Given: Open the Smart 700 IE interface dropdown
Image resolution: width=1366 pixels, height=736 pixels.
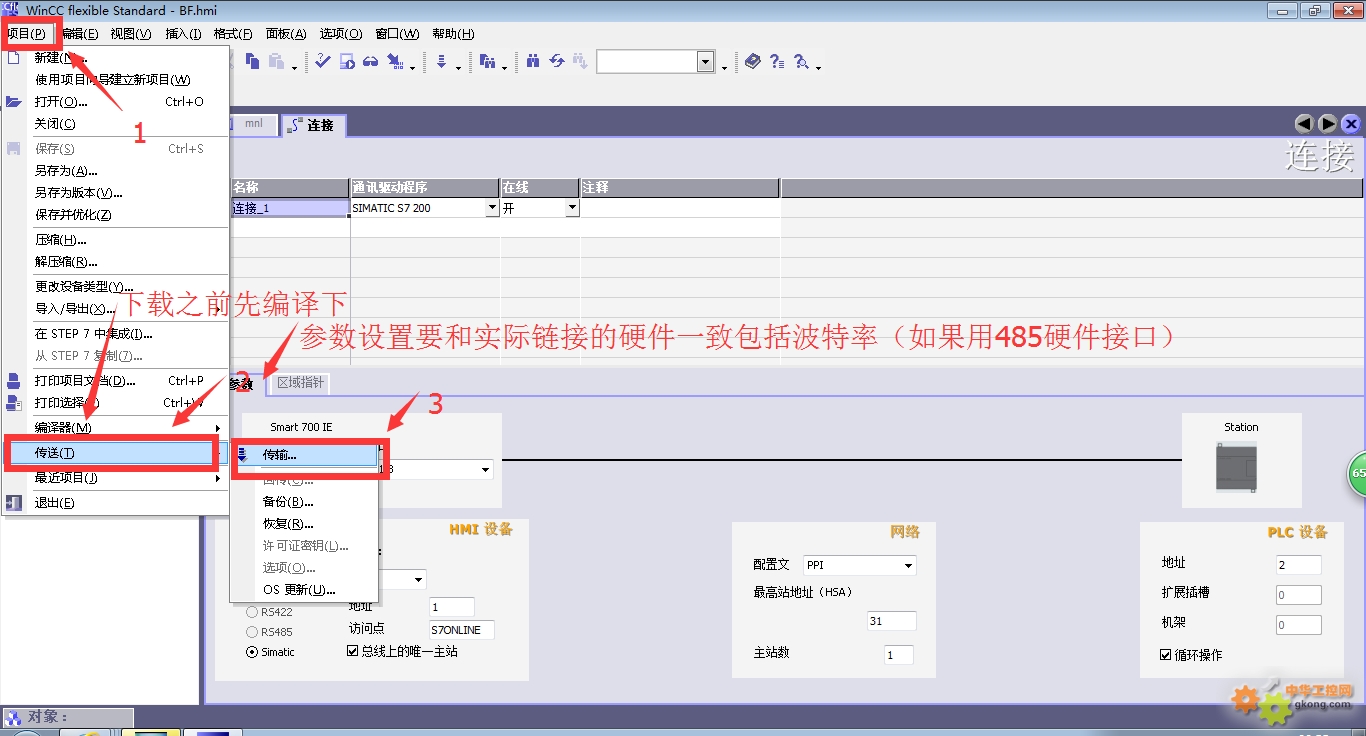Looking at the screenshot, I should coord(486,470).
